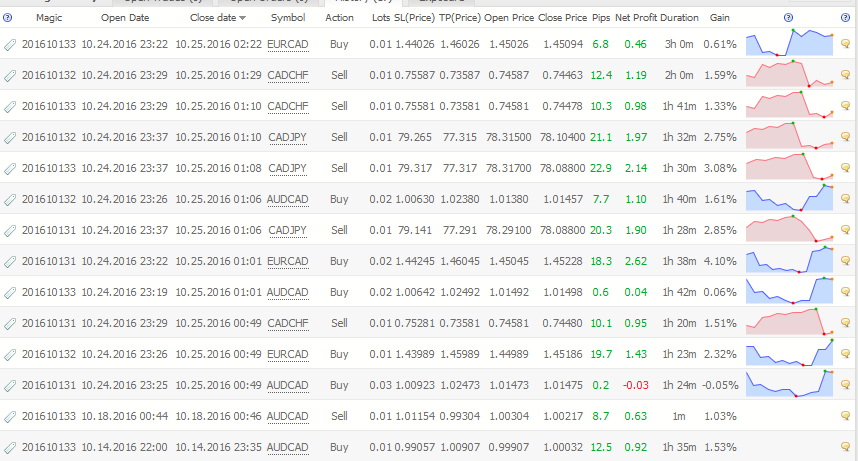Open CADCHF link closed 10.25.2016 00:49
Image resolution: width=858 pixels, height=461 pixels.
pyautogui.click(x=288, y=324)
